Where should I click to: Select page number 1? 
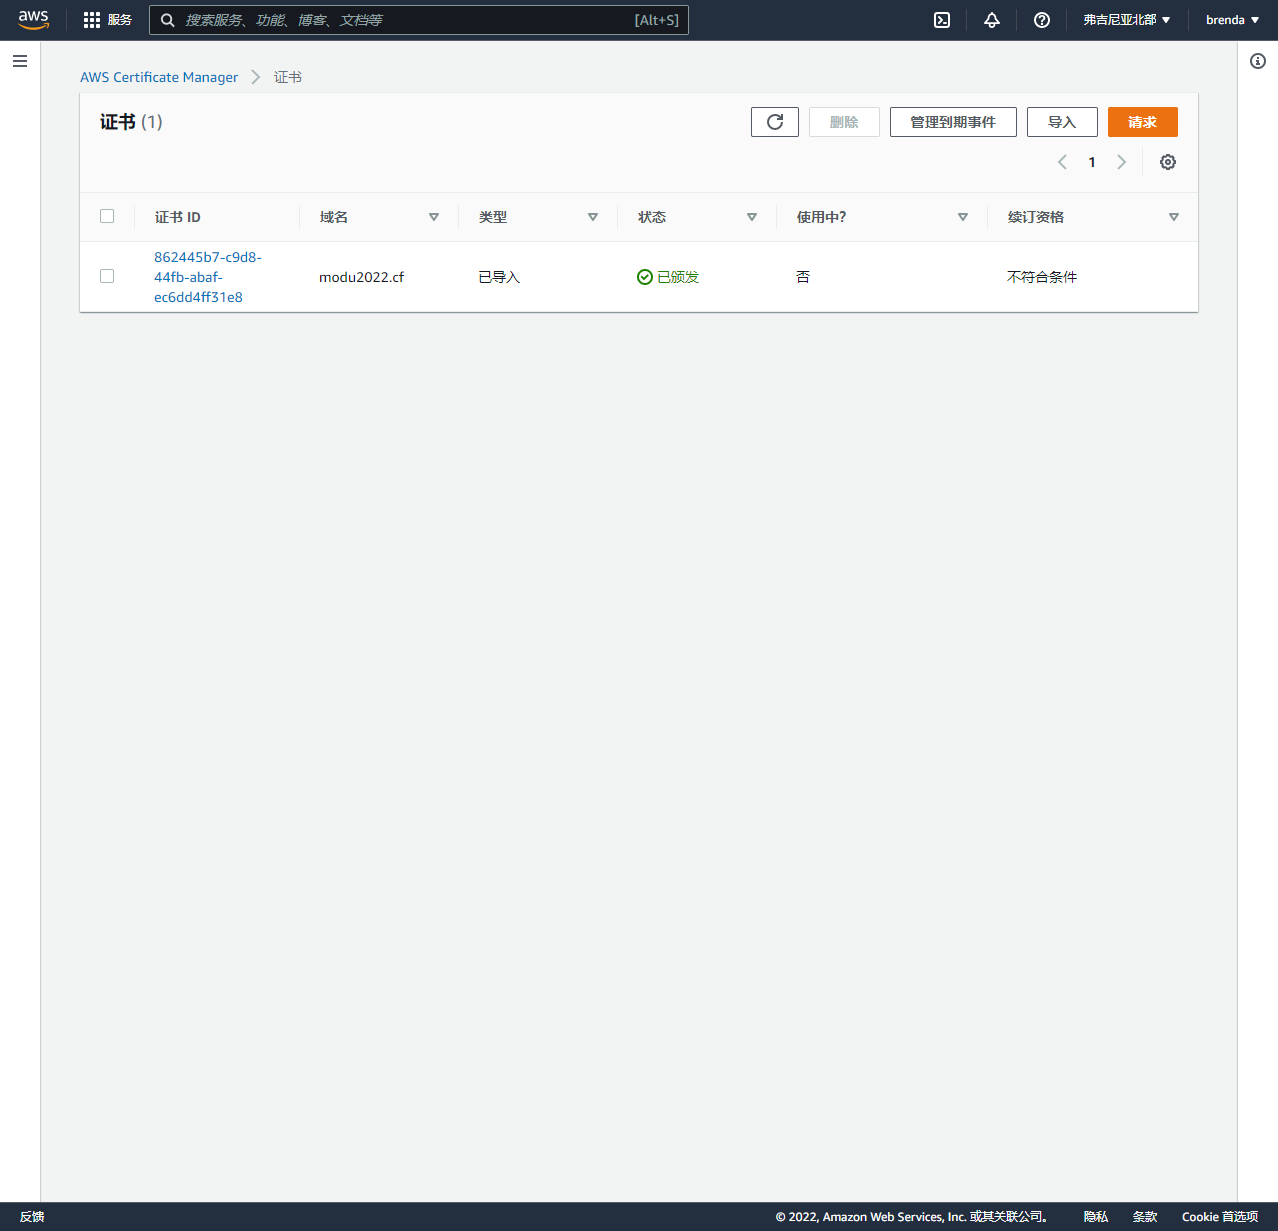(1092, 162)
